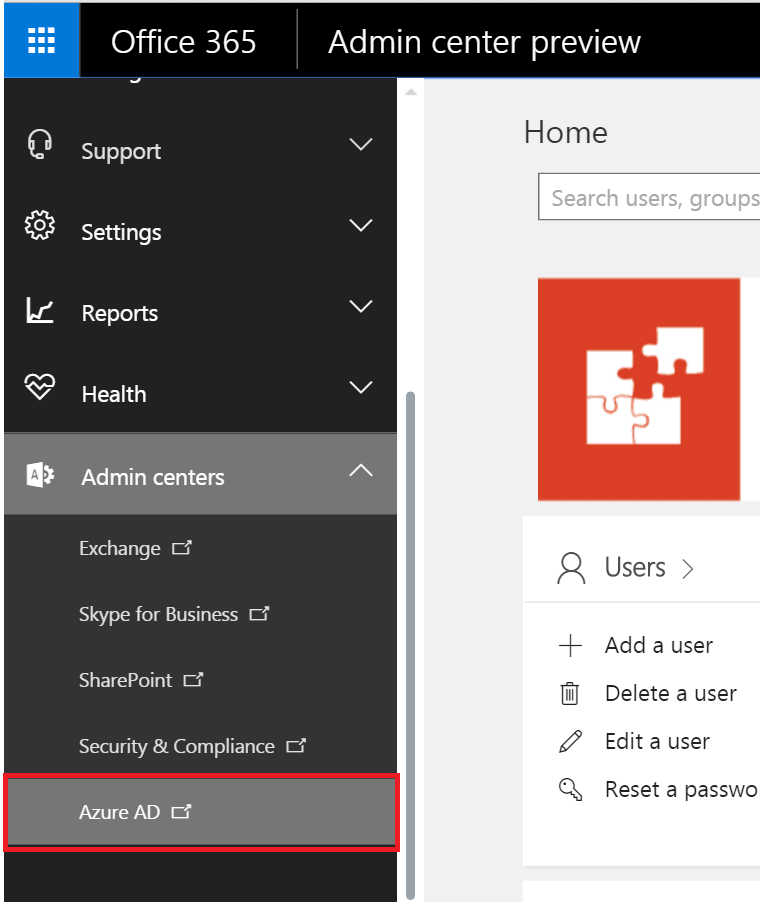
Task: Click the Admin center preview title text
Action: [484, 42]
